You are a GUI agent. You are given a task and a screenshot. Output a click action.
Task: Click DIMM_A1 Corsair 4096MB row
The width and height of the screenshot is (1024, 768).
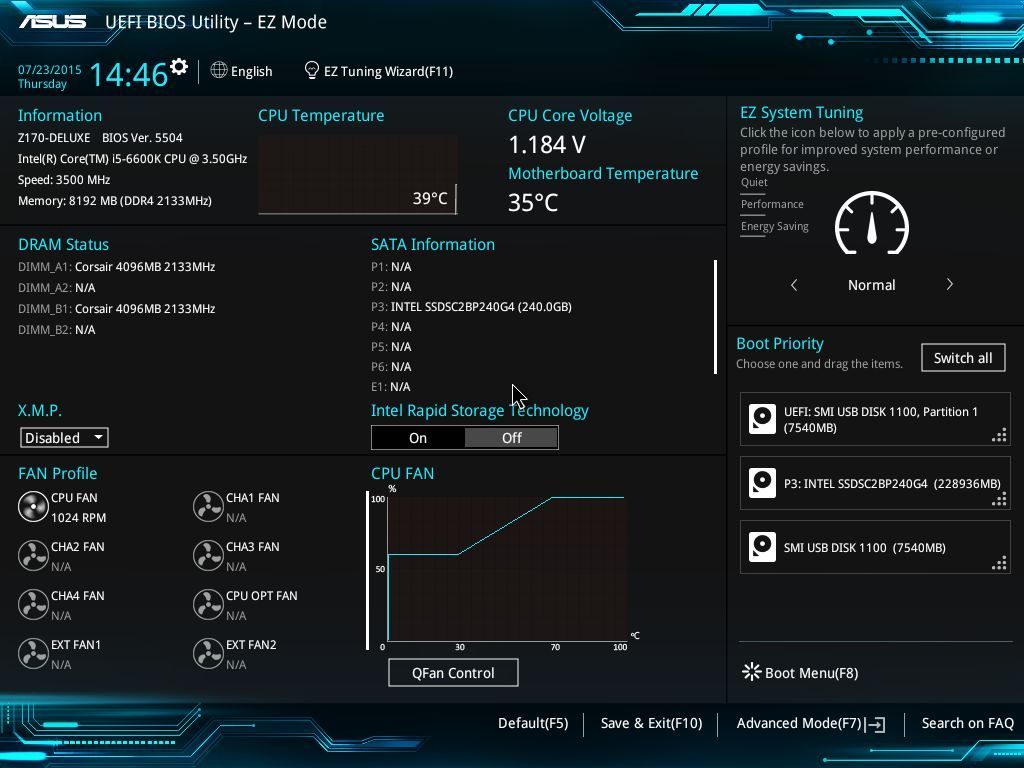coord(116,266)
